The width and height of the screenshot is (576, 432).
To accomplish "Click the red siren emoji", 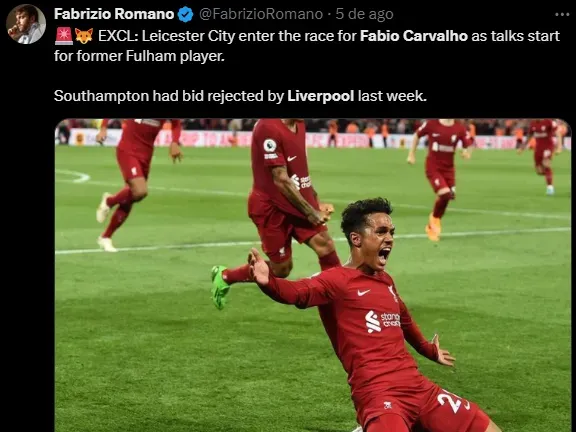I will pos(64,36).
